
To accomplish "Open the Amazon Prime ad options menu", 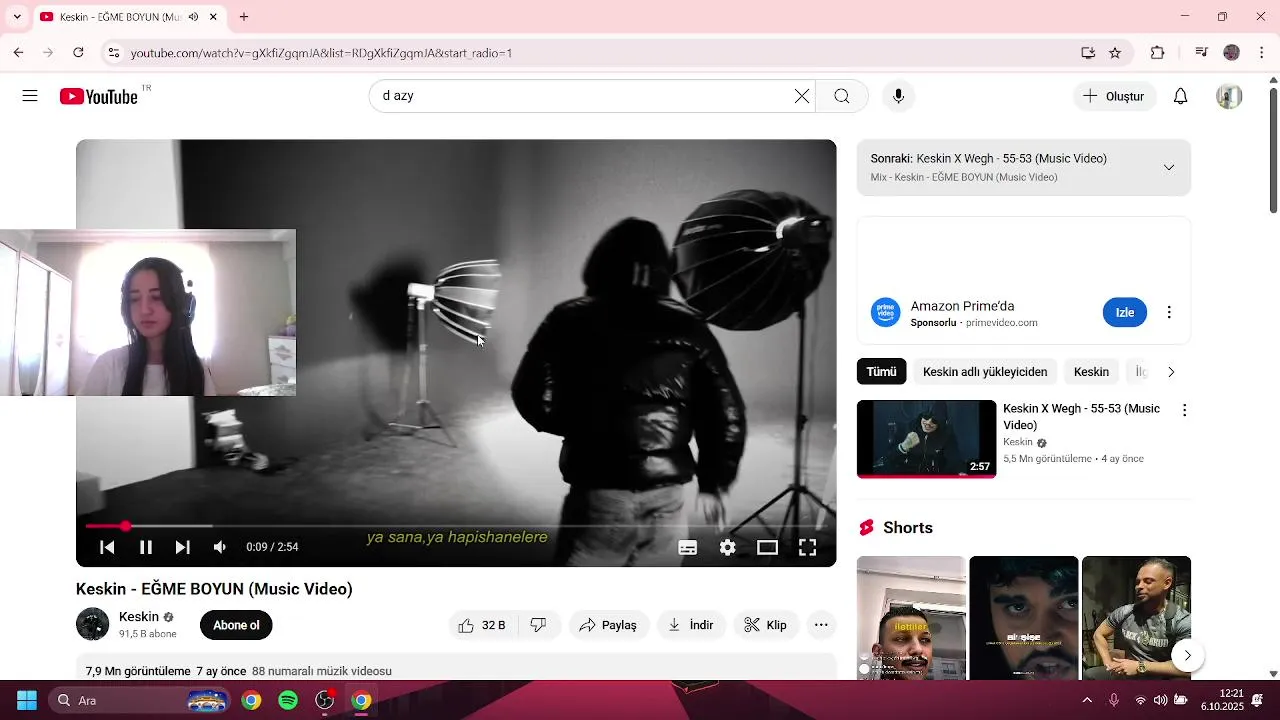I will [1169, 312].
